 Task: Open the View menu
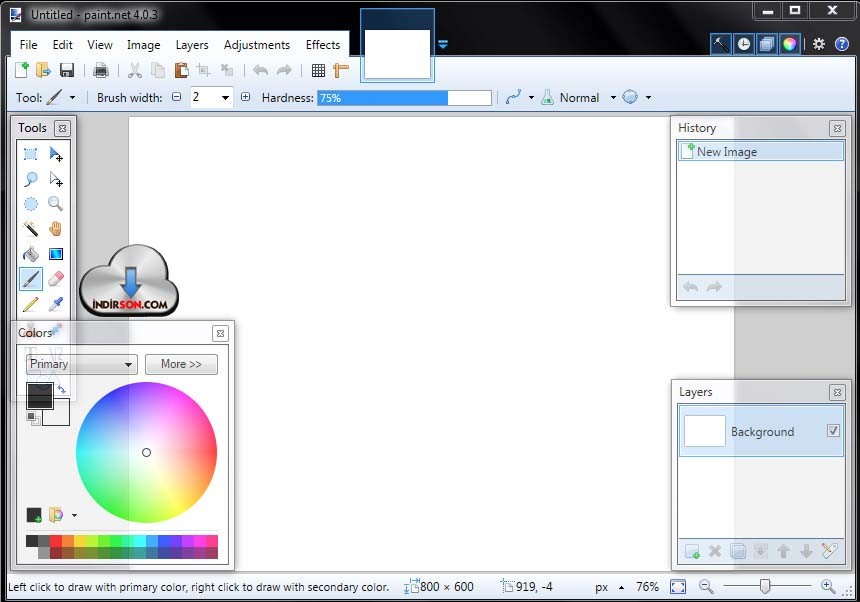100,45
